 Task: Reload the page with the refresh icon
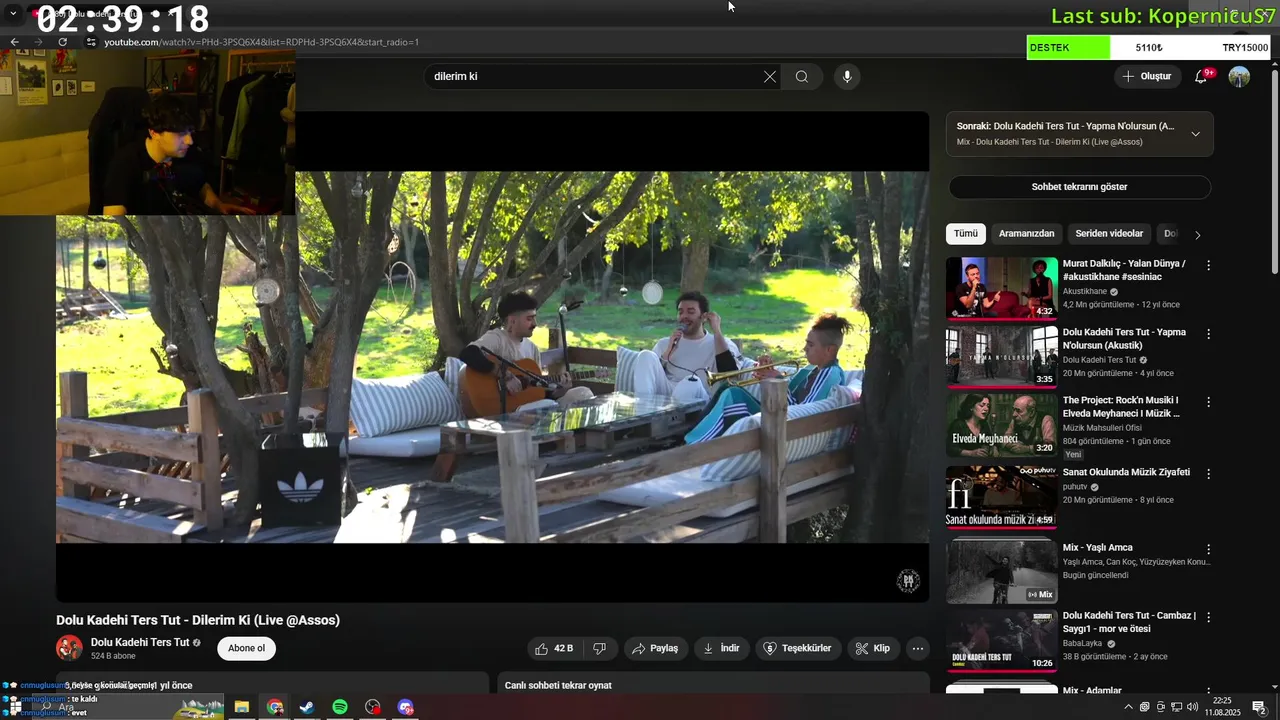click(63, 42)
